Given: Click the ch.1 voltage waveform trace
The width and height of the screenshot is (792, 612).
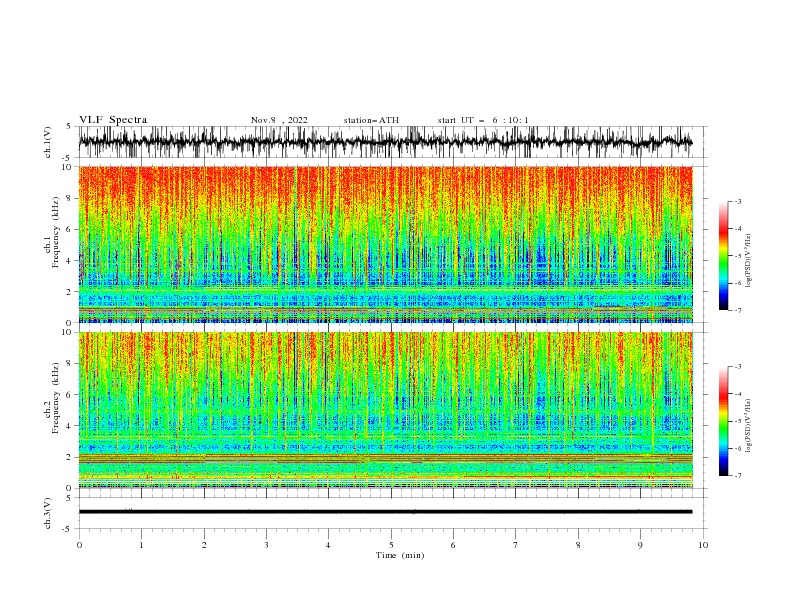Looking at the screenshot, I should click(x=385, y=142).
